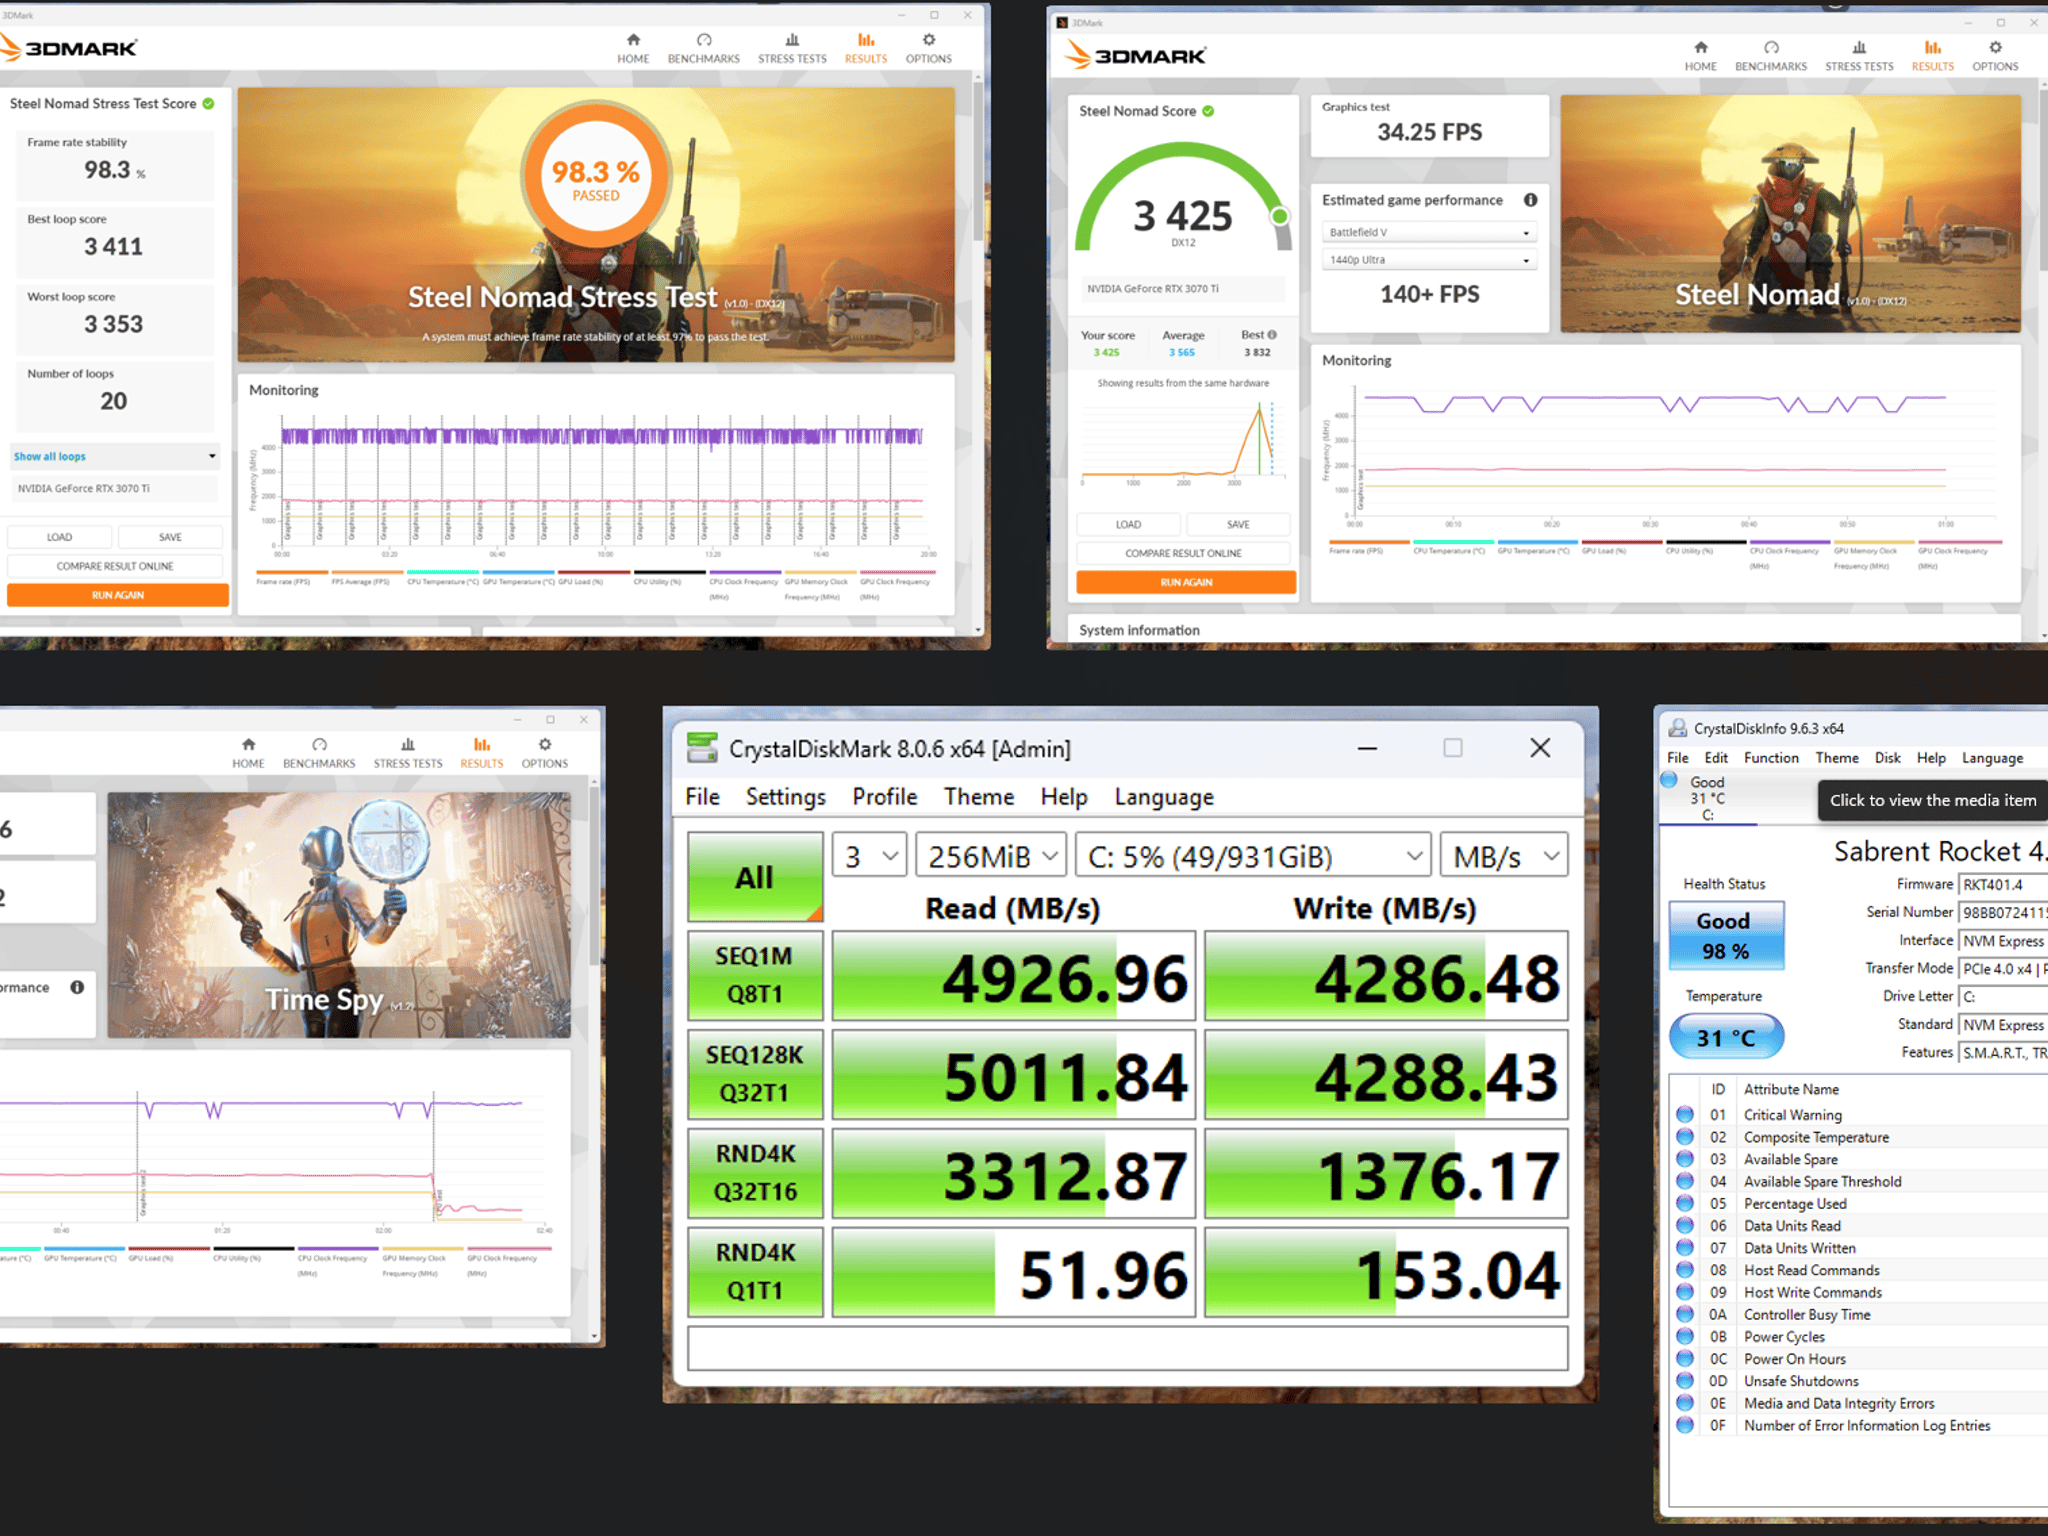Expand the Show all loops dropdown
This screenshot has height=1536, width=2048.
click(x=114, y=456)
